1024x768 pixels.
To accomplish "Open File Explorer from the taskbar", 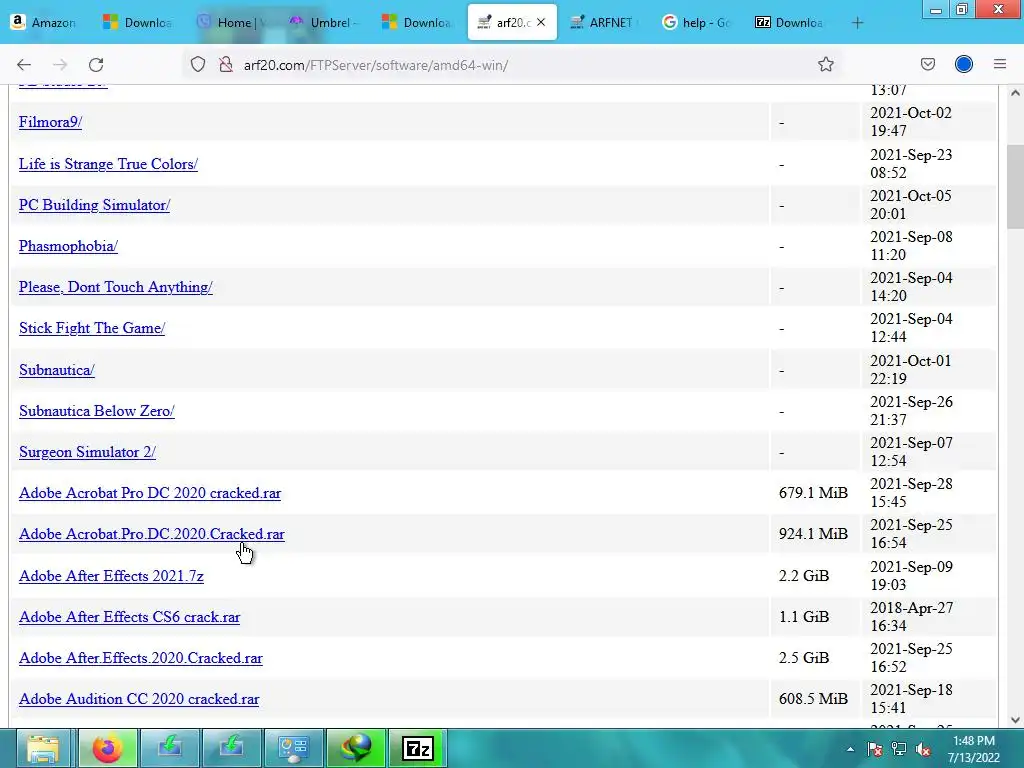I will point(43,748).
